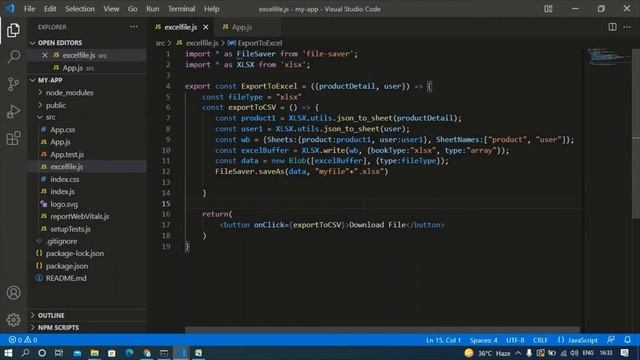Image resolution: width=640 pixels, height=360 pixels.
Task: Open logo.svg in the file tree
Action: pos(64,204)
